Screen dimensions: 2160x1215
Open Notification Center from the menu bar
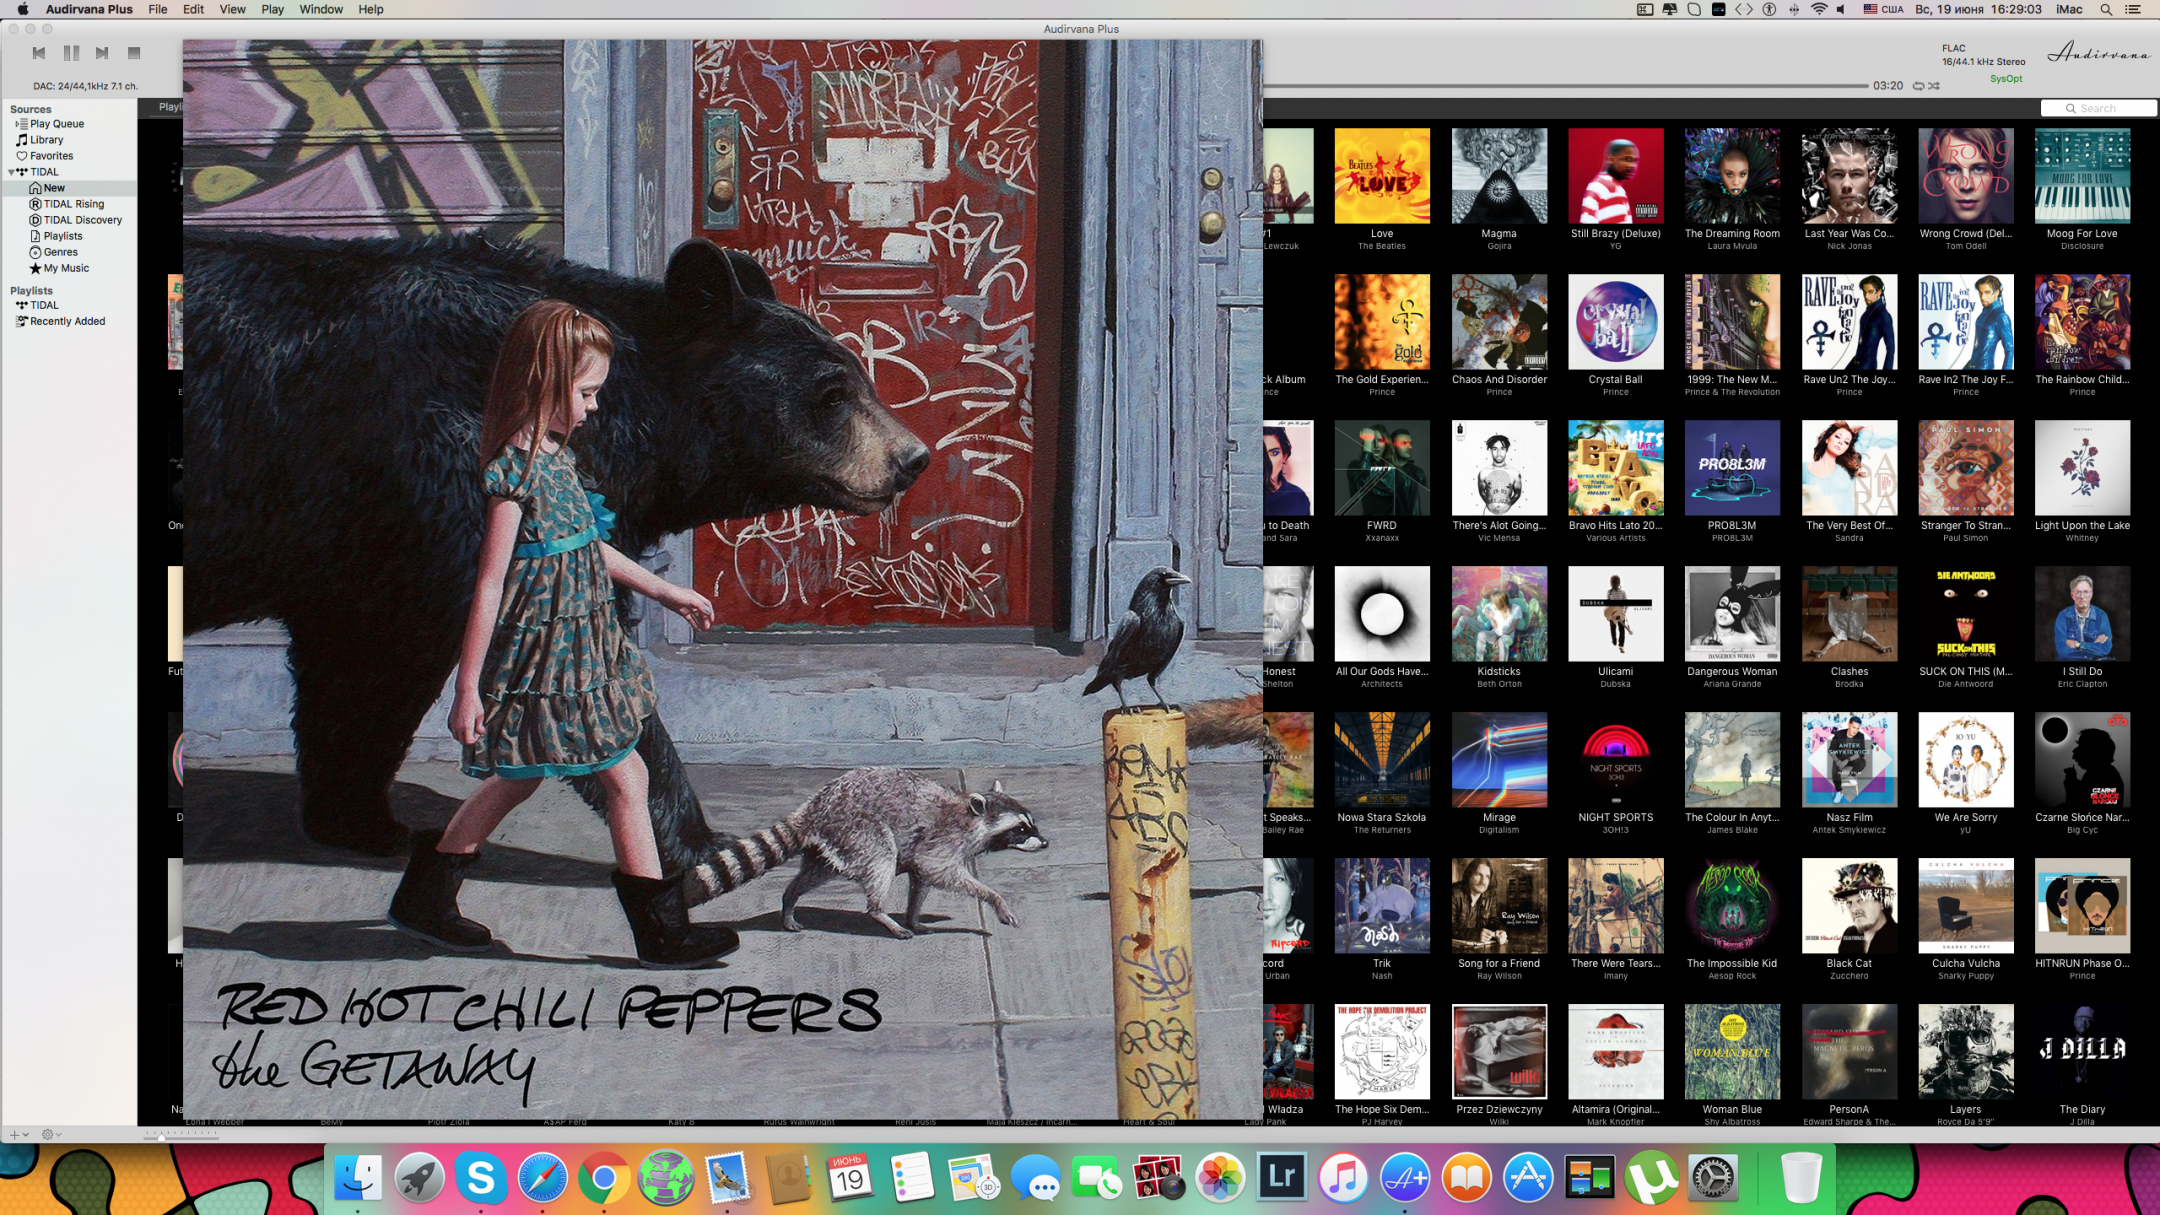point(2133,9)
